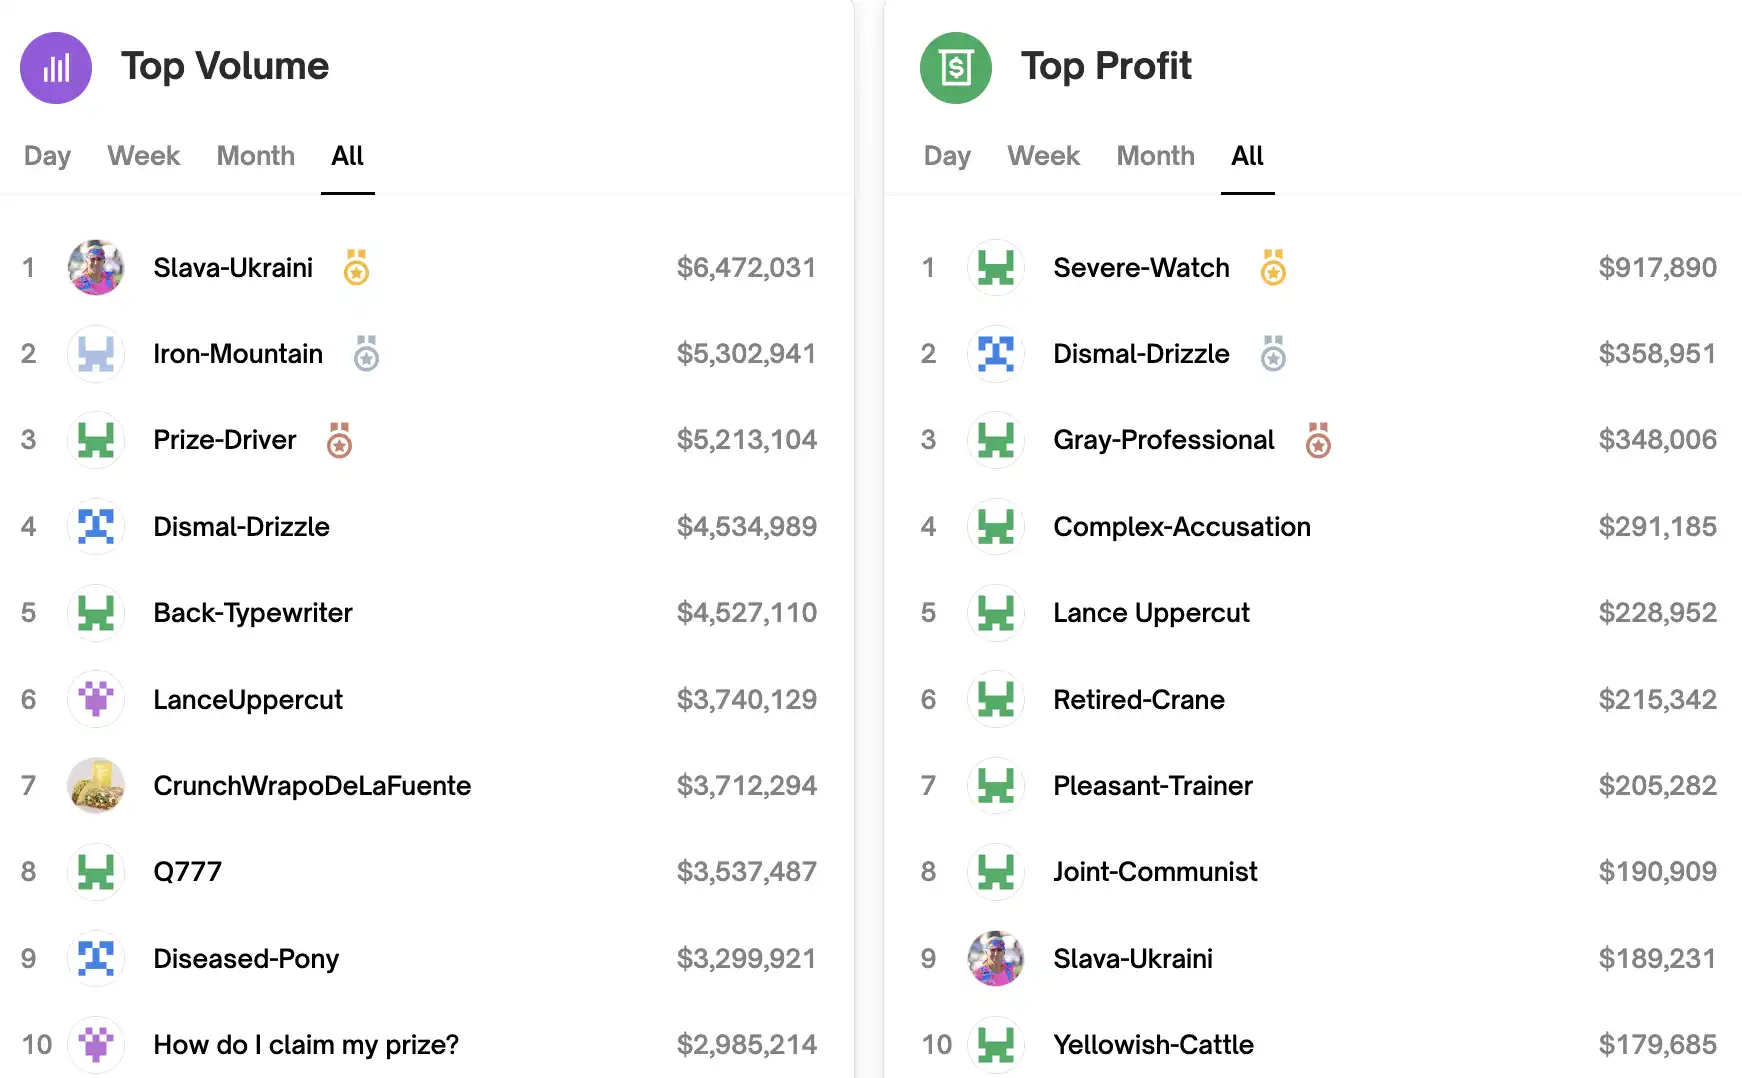The width and height of the screenshot is (1742, 1078).
Task: Switch Top Profit to the Day tab
Action: [947, 156]
